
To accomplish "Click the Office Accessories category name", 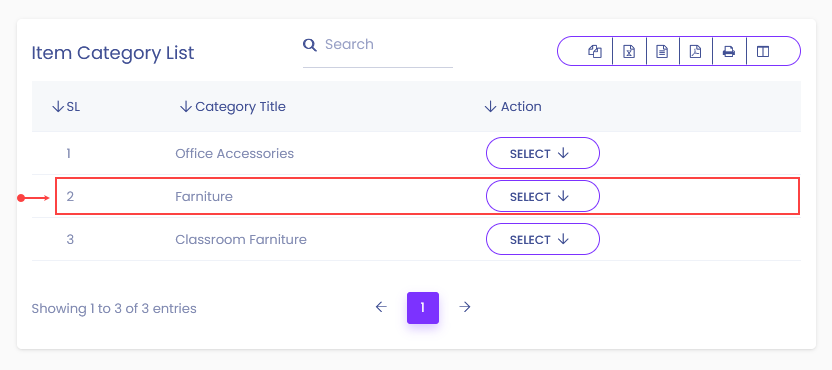I will click(x=235, y=153).
